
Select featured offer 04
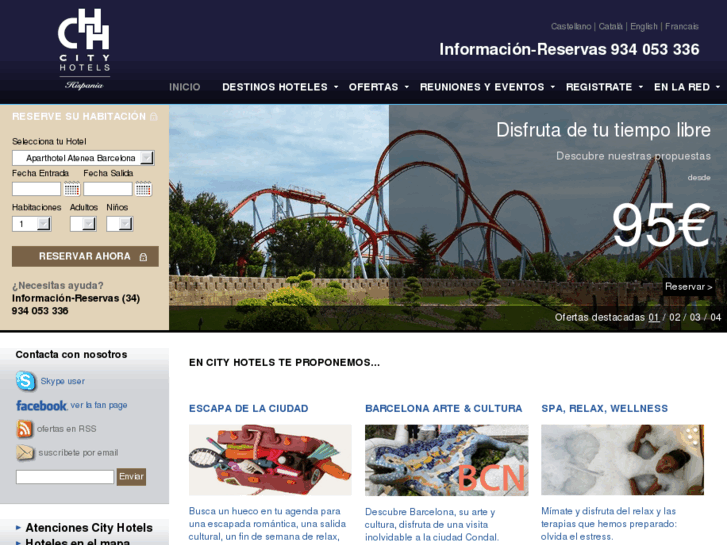[x=715, y=317]
